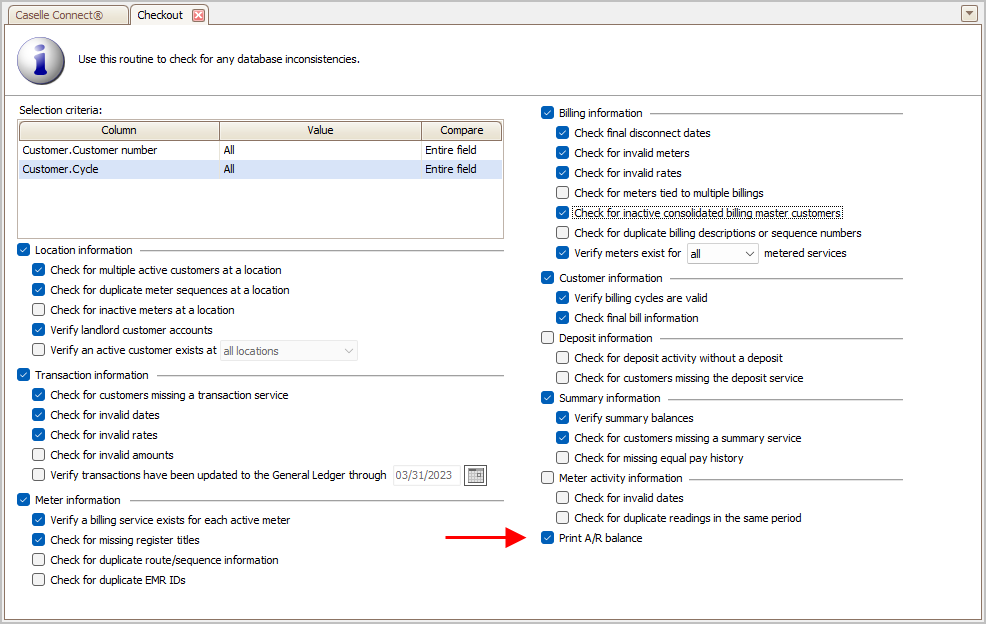Screen dimensions: 986x624
Task: Enable the Deposit information checkbox
Action: 547,338
